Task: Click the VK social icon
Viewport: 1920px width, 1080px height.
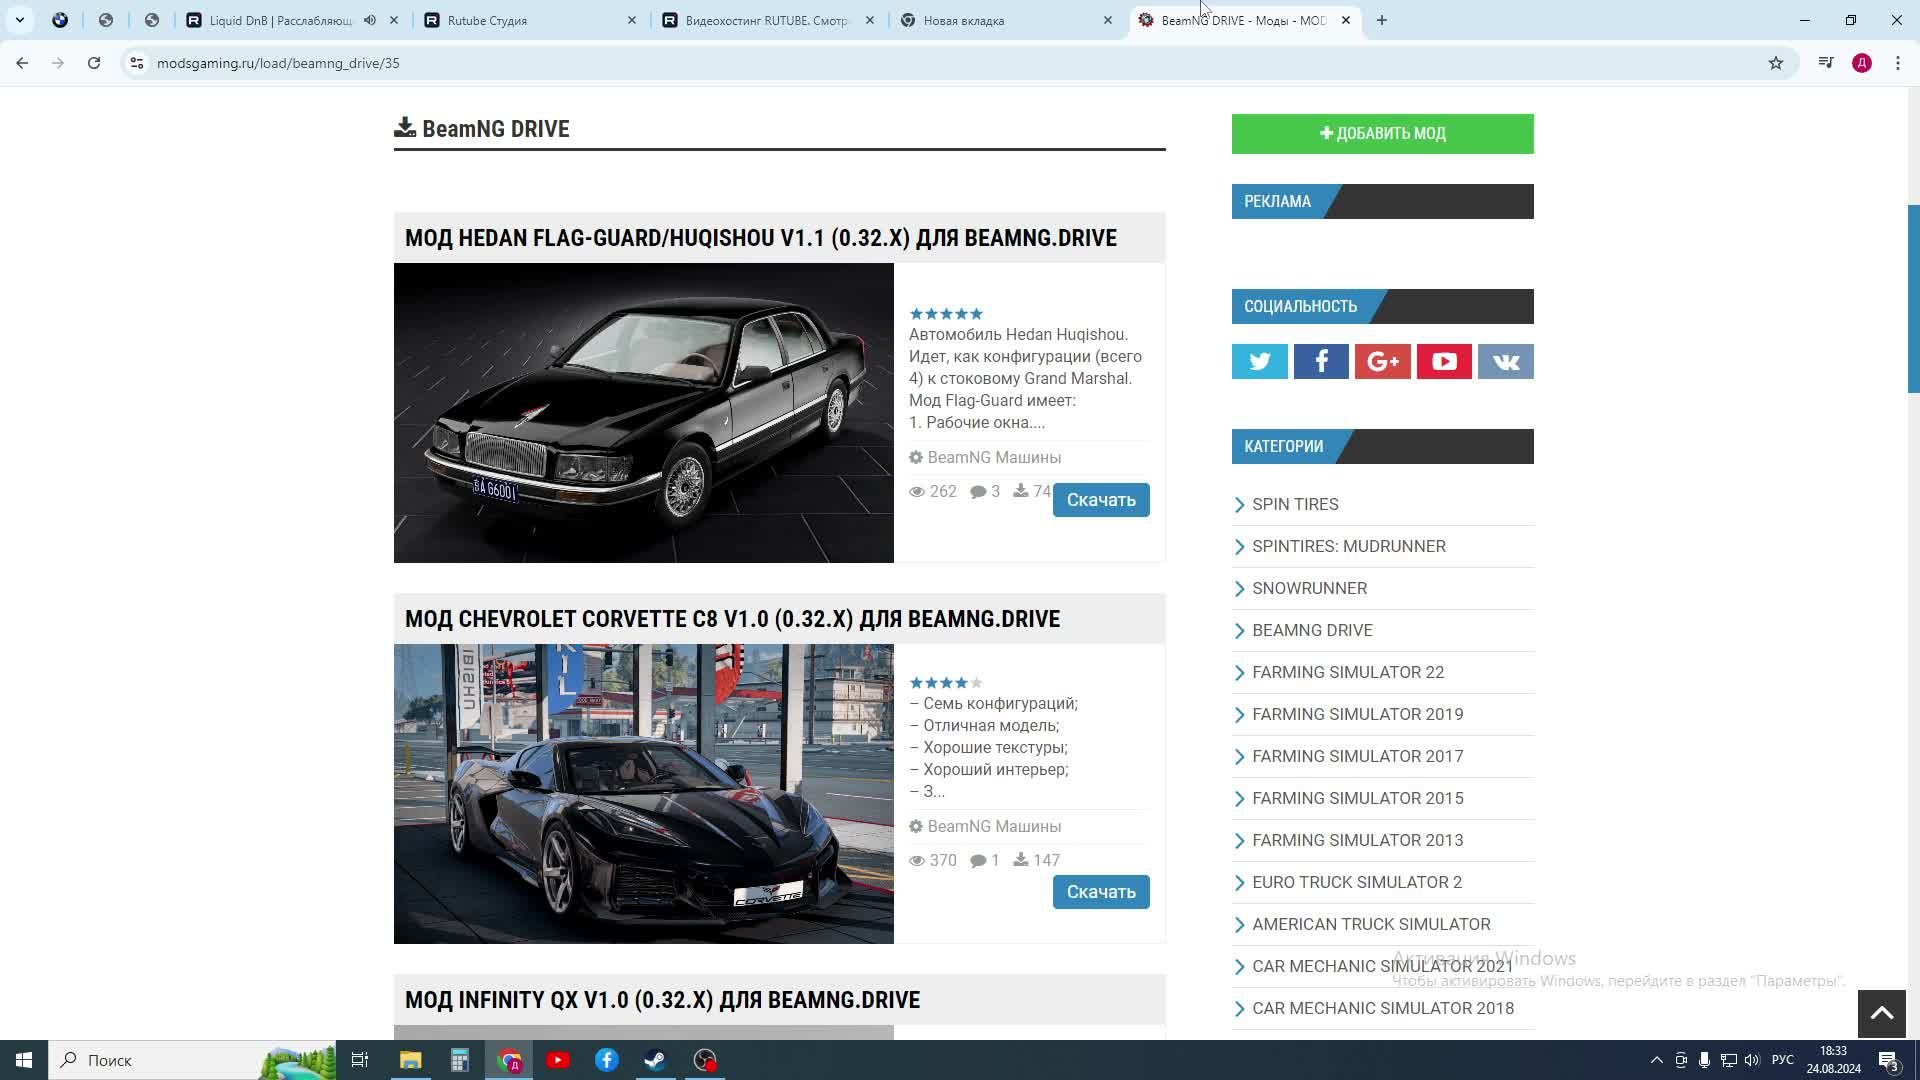Action: click(1505, 361)
